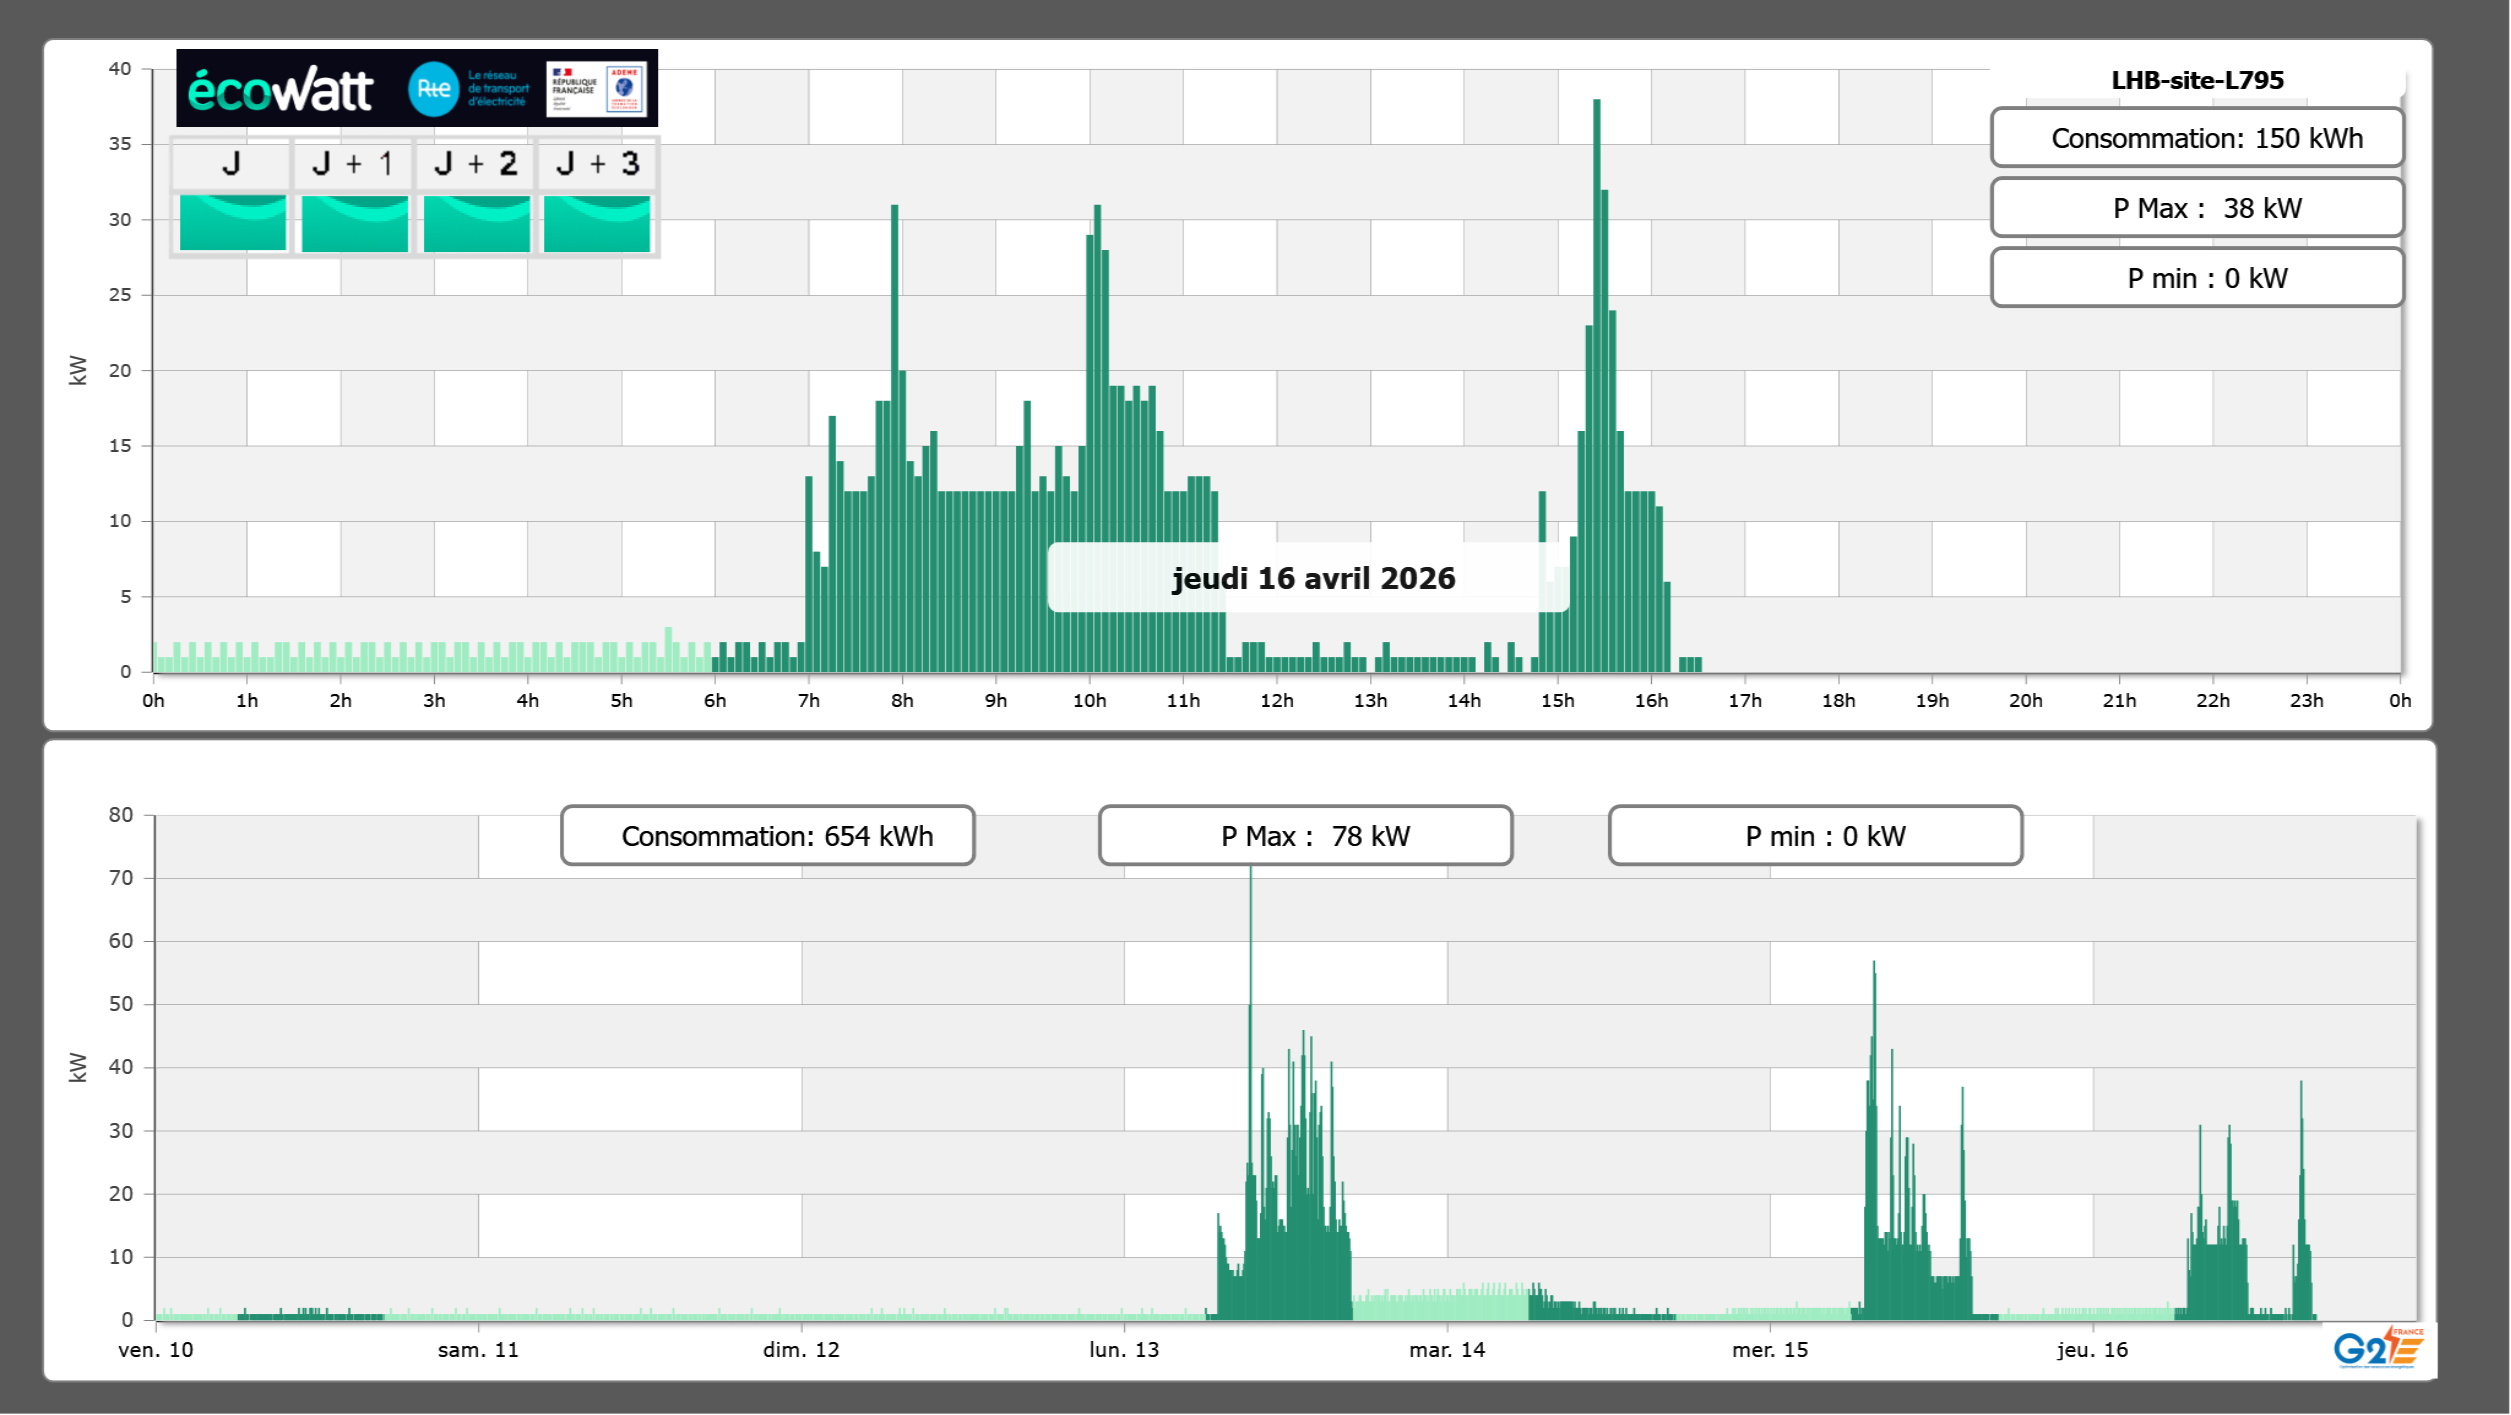Viewport: 2511px width, 1415px height.
Task: Click the daily P min : 0 kW box
Action: [2196, 278]
